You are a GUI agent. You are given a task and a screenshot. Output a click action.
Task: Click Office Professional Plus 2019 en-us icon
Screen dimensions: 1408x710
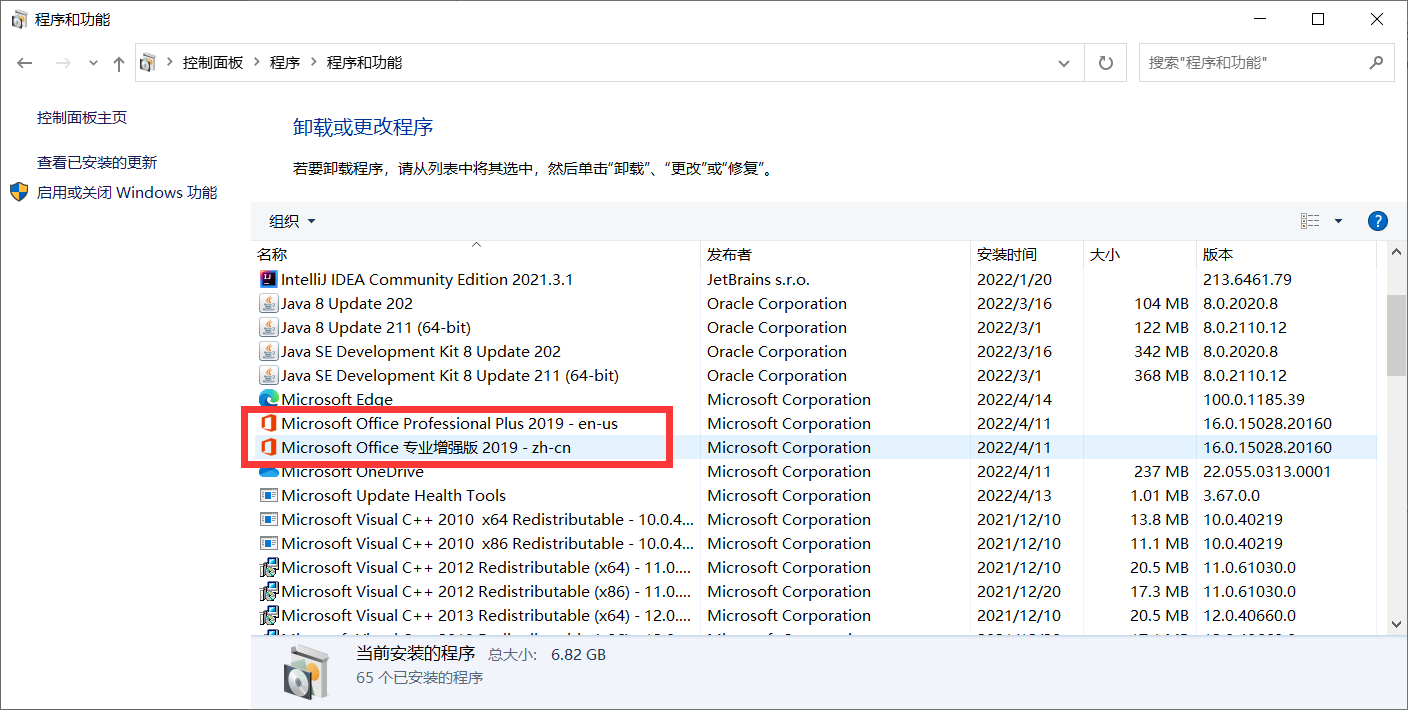click(x=268, y=424)
